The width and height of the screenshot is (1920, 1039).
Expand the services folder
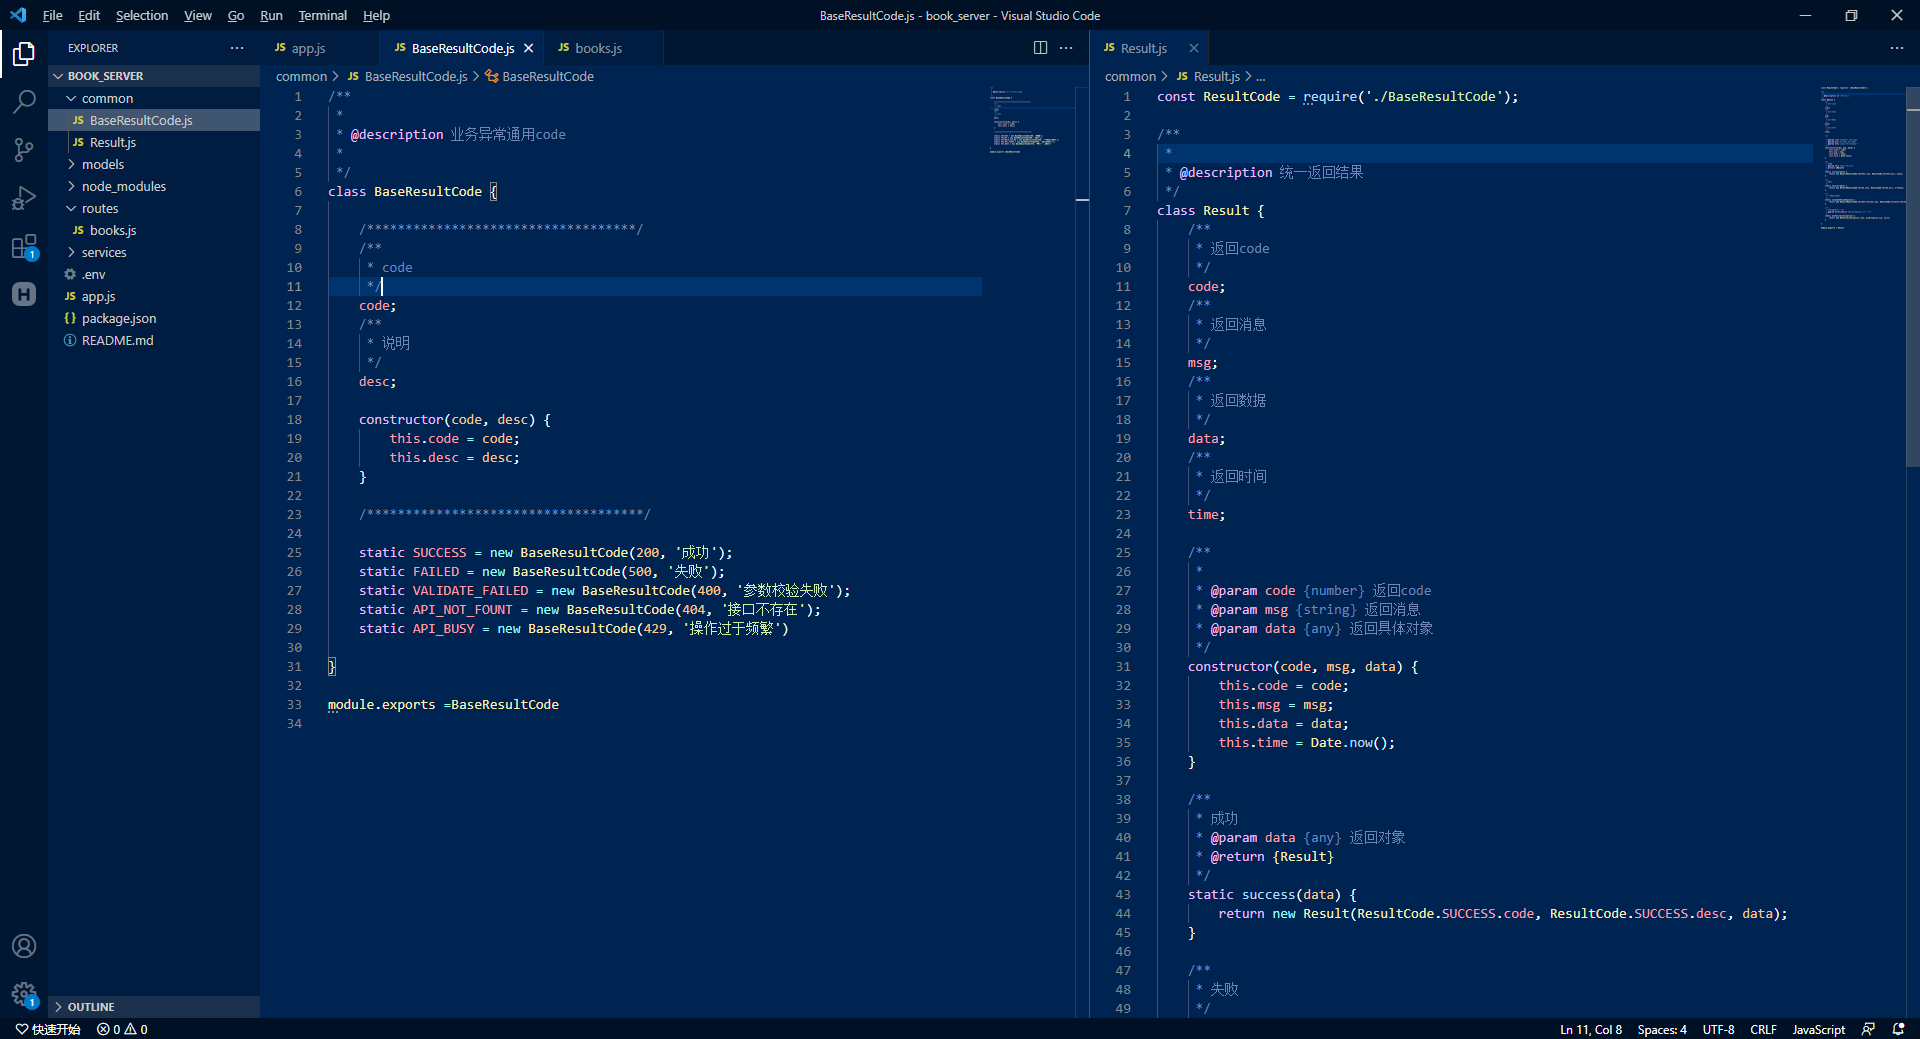[x=154, y=252]
